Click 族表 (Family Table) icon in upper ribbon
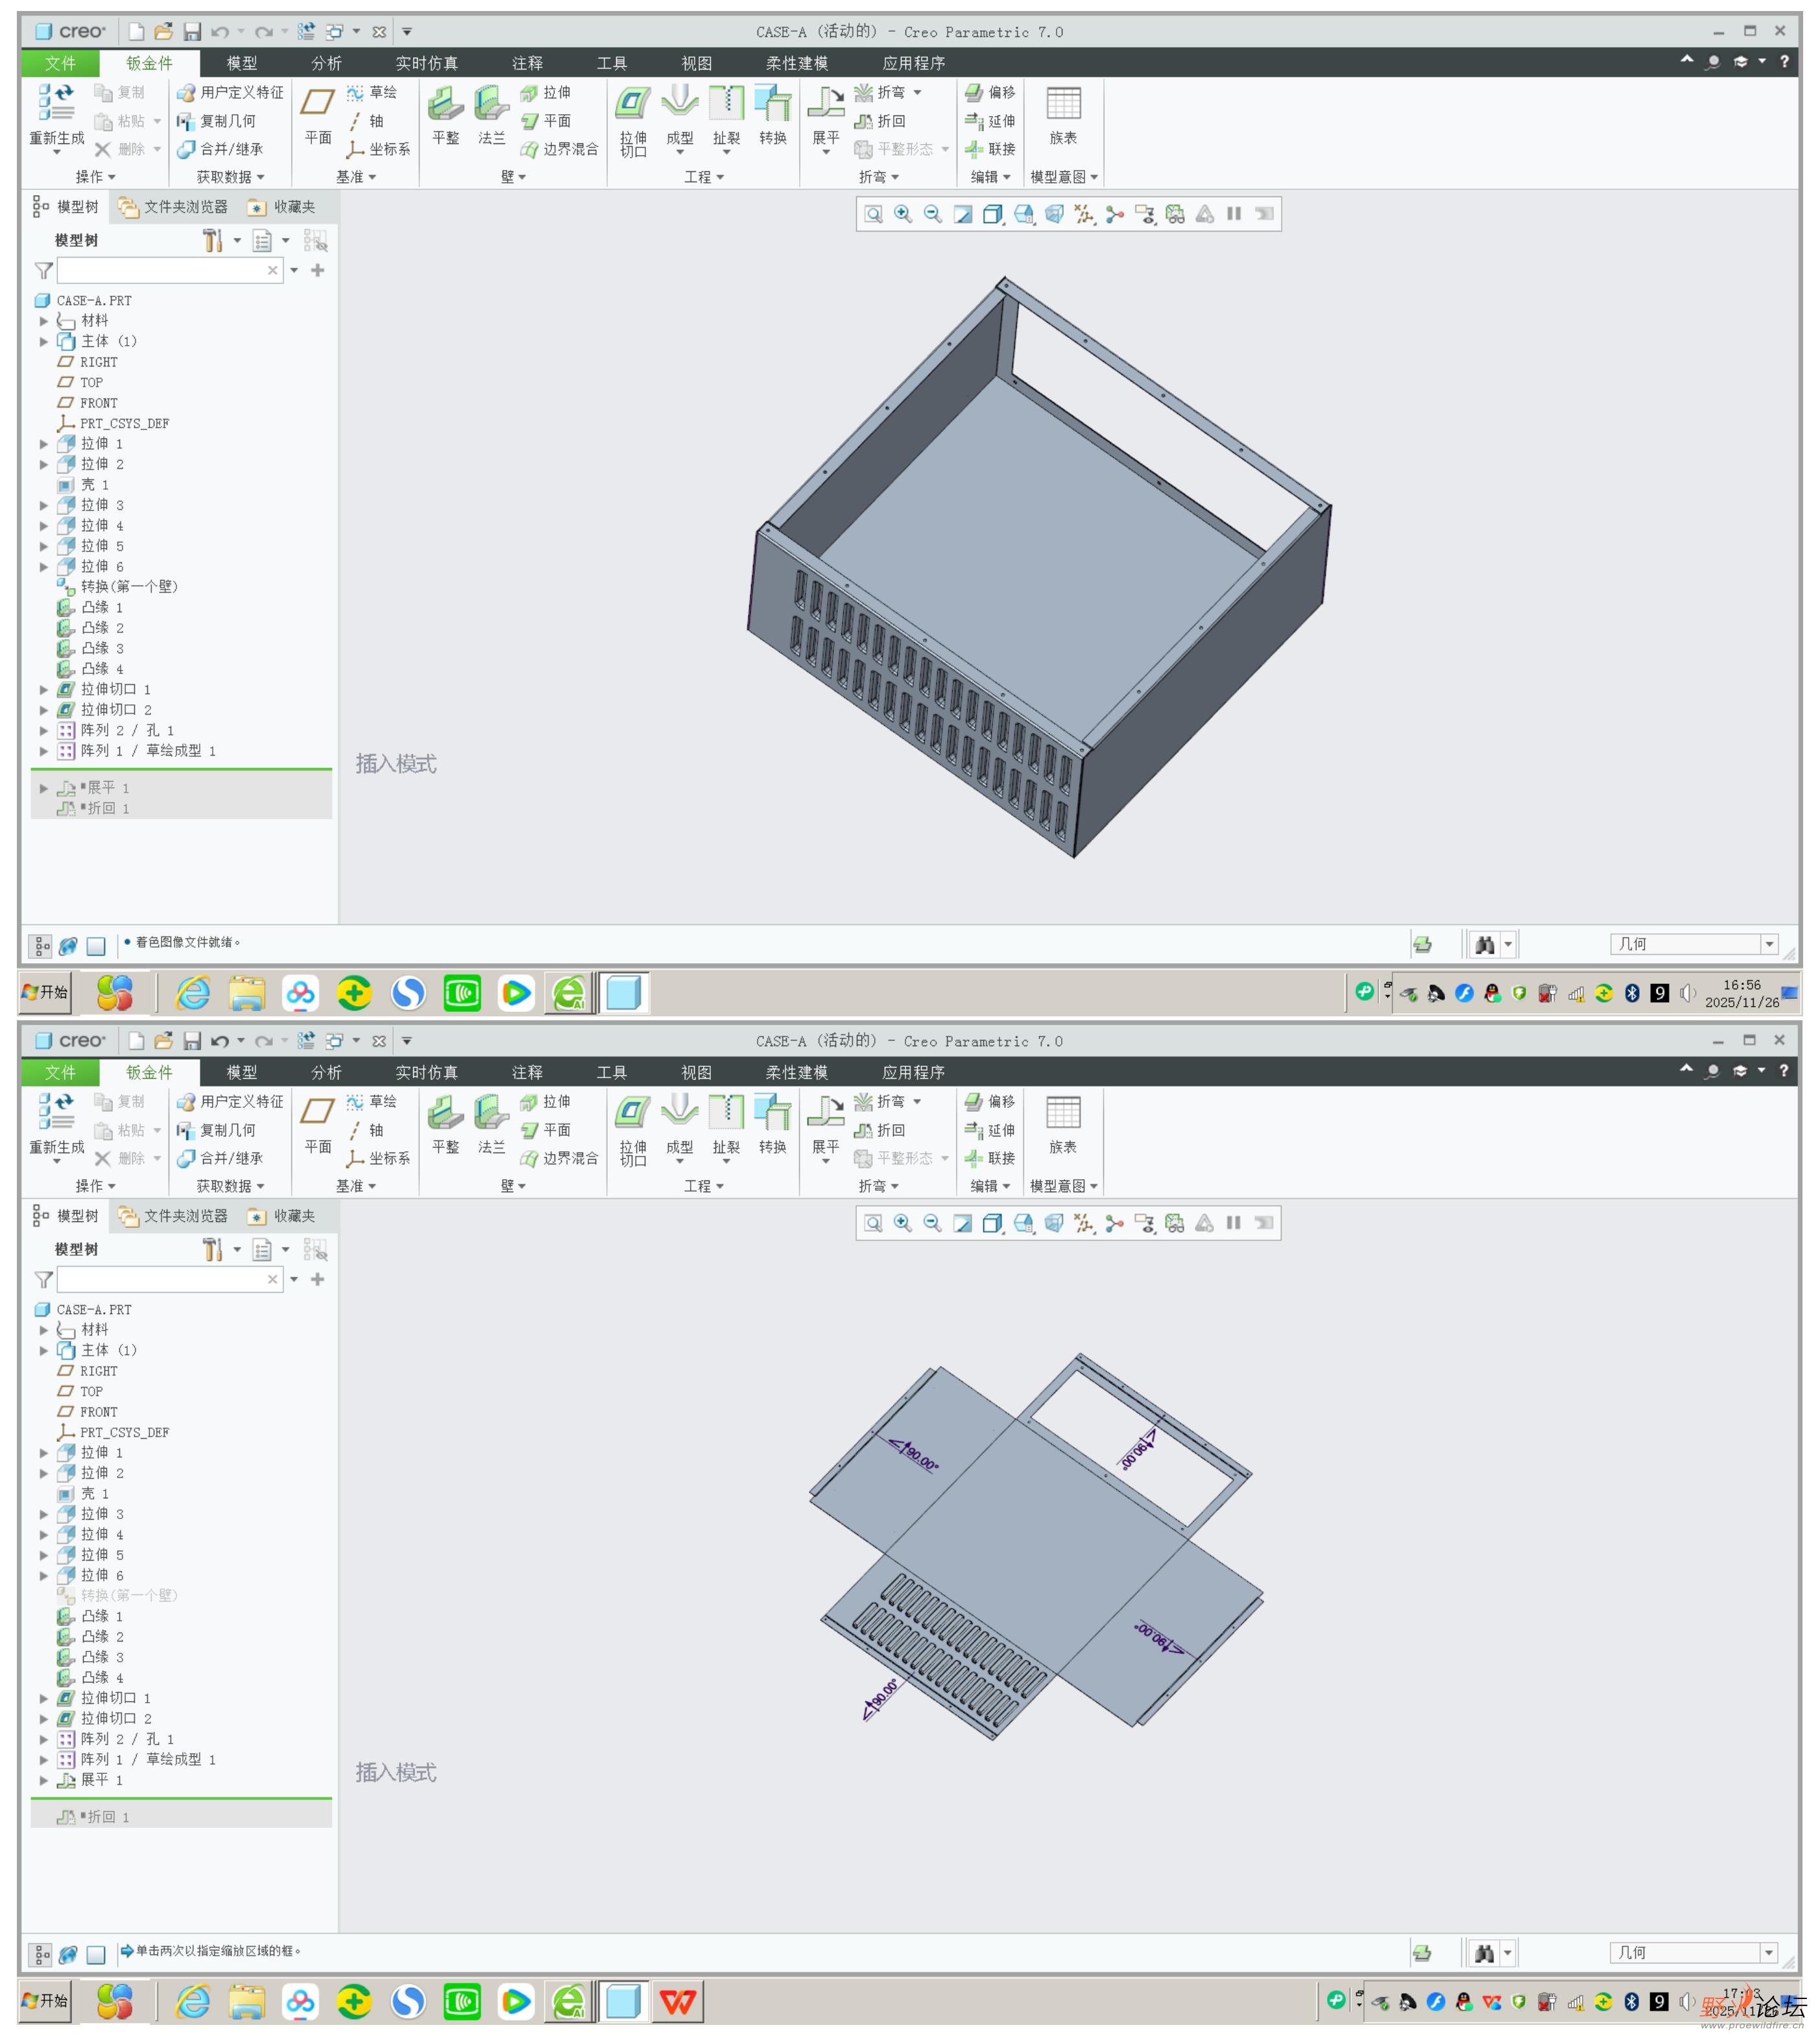This screenshot has height=2036, width=1820. pyautogui.click(x=1063, y=104)
